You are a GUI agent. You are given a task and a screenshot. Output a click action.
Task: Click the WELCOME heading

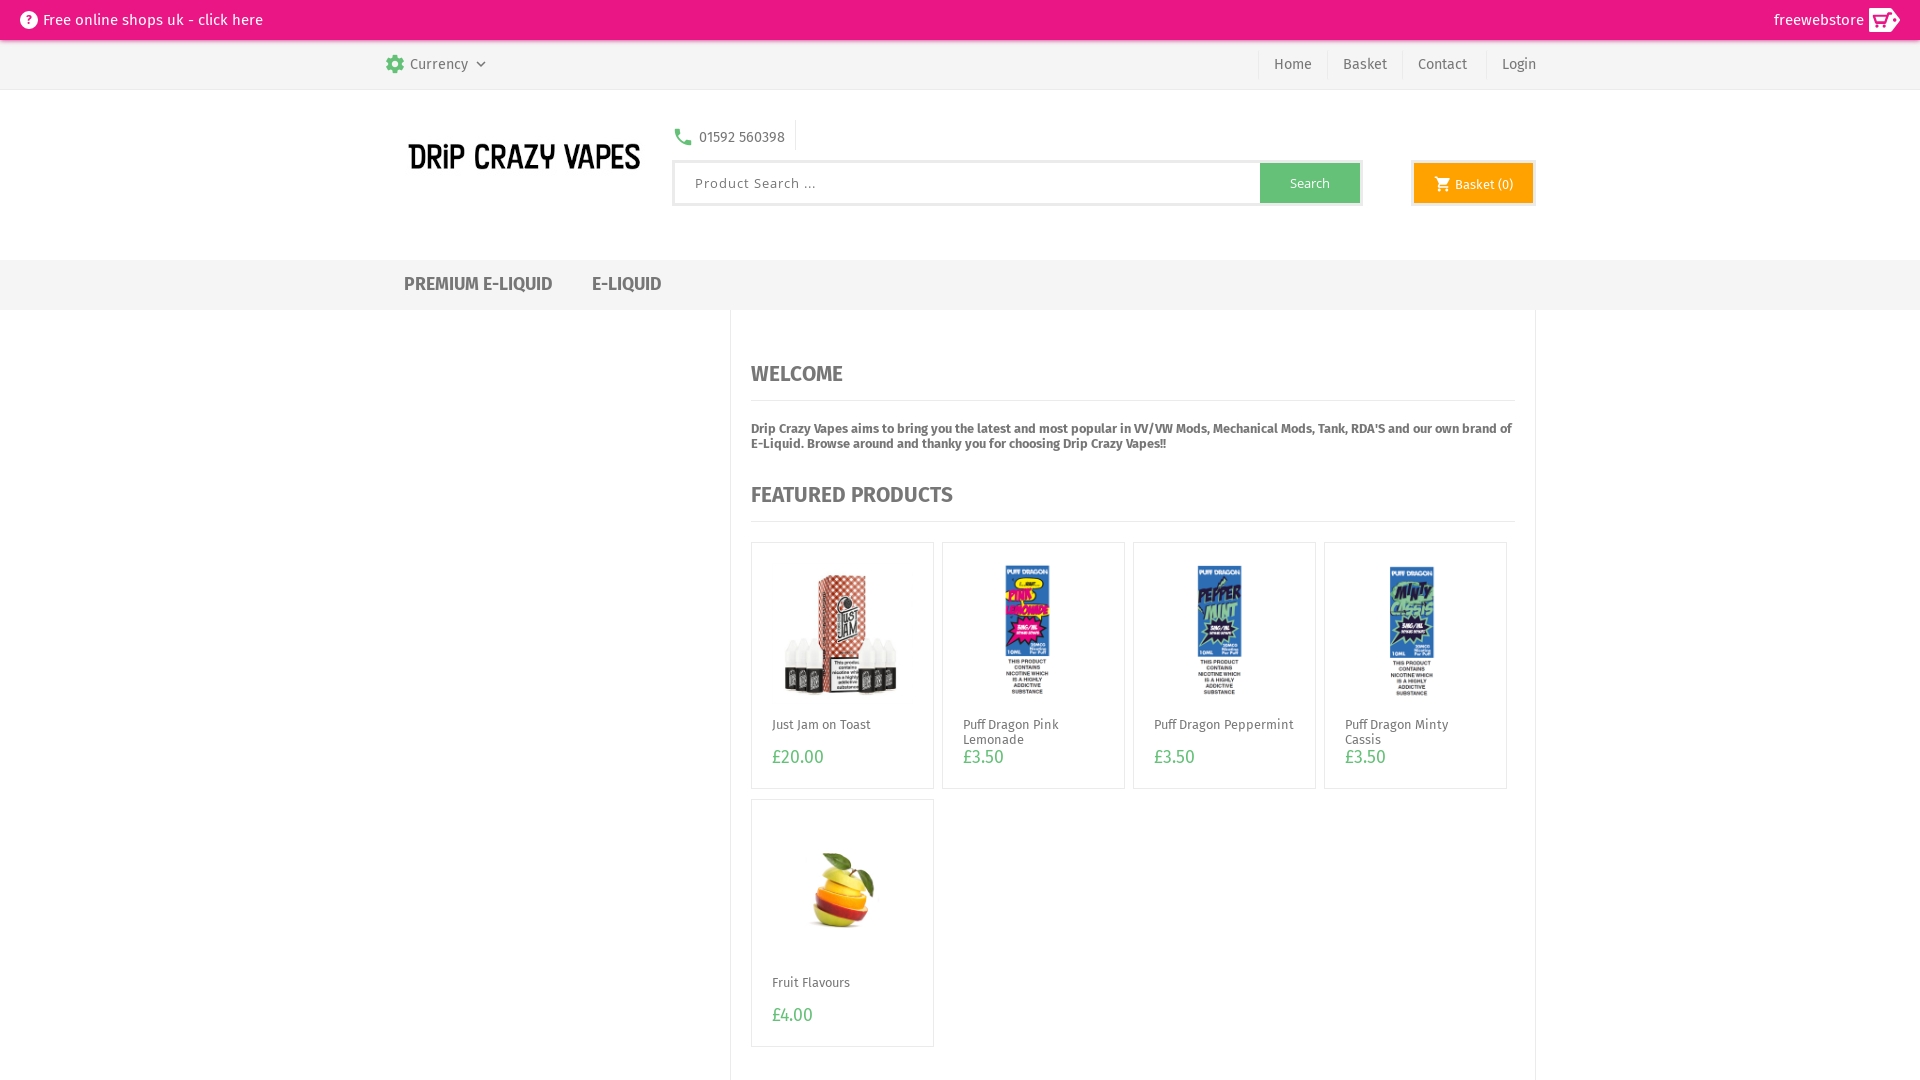coord(797,374)
